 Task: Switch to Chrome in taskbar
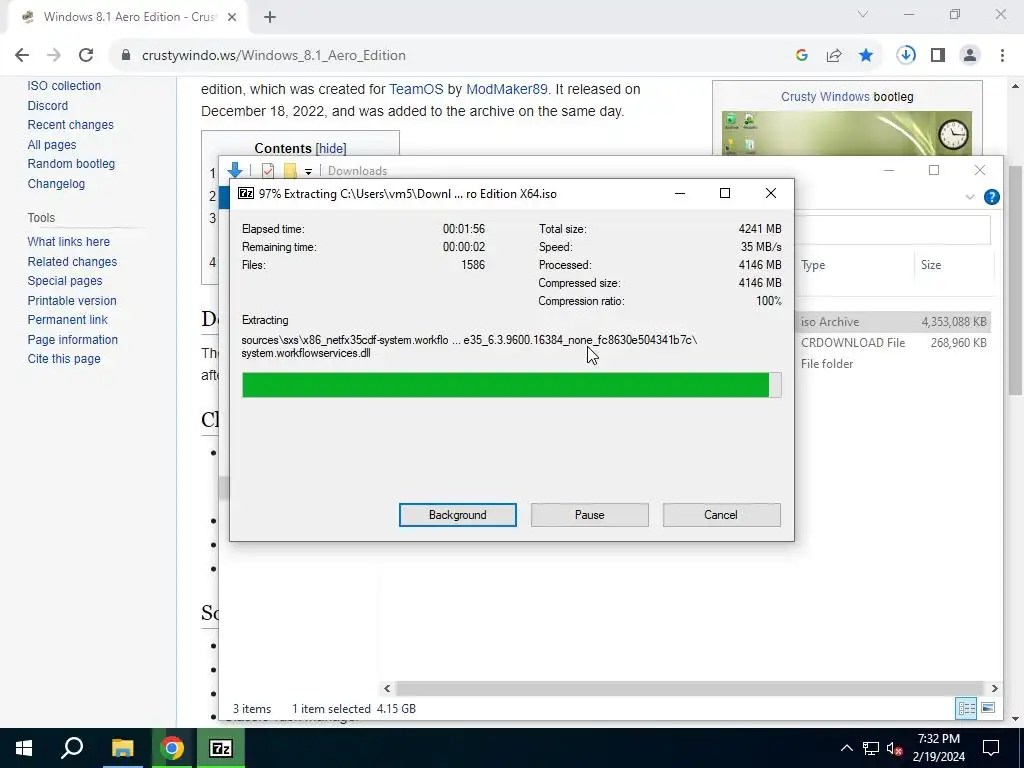(x=172, y=748)
